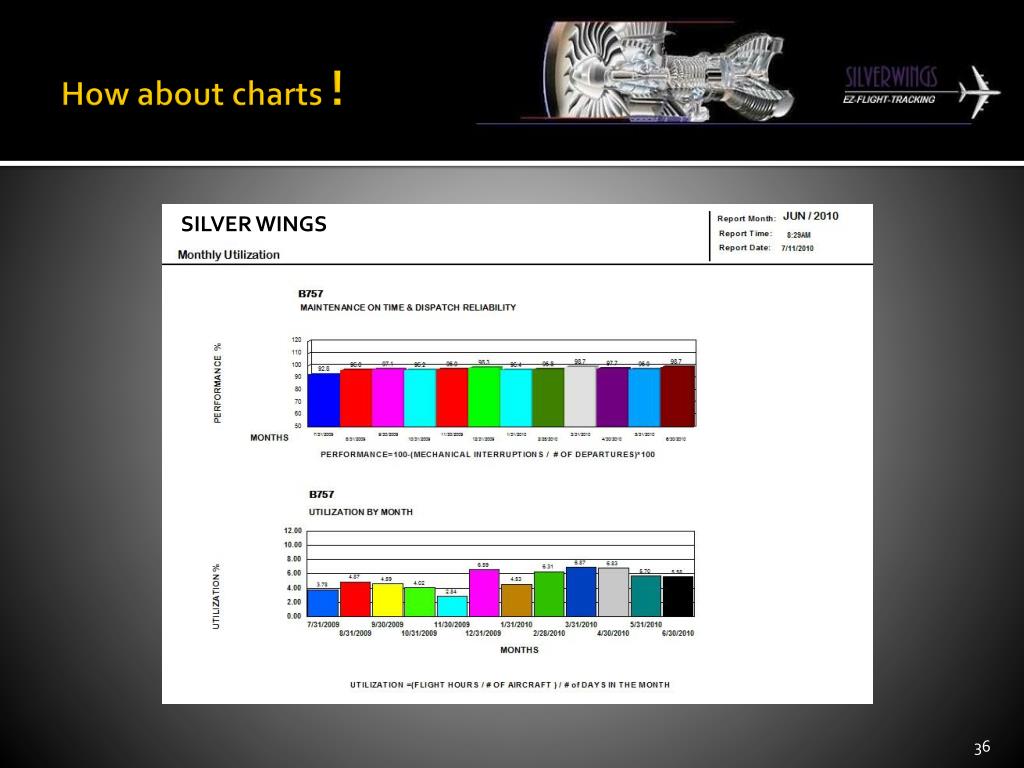Click the 3.79 value above the blue bar

point(322,584)
